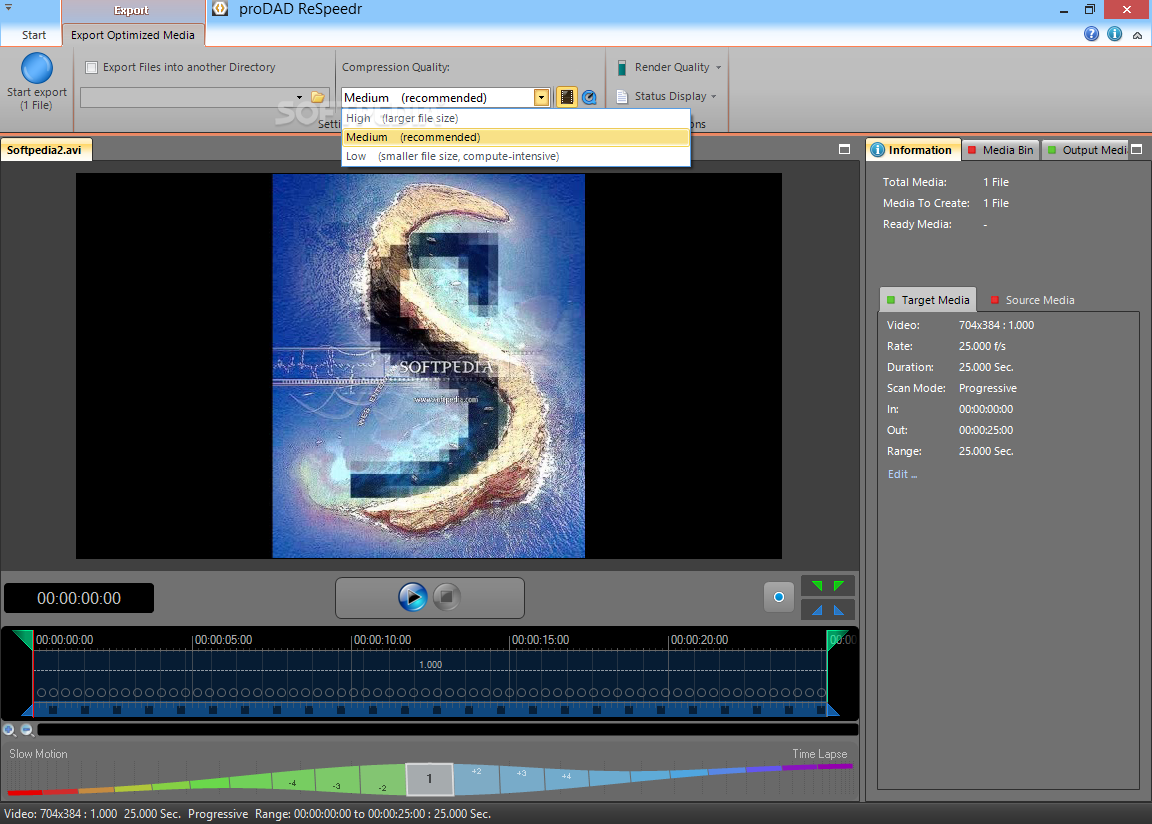The height and width of the screenshot is (824, 1152).
Task: Click the Render Quality icon
Action: [622, 68]
